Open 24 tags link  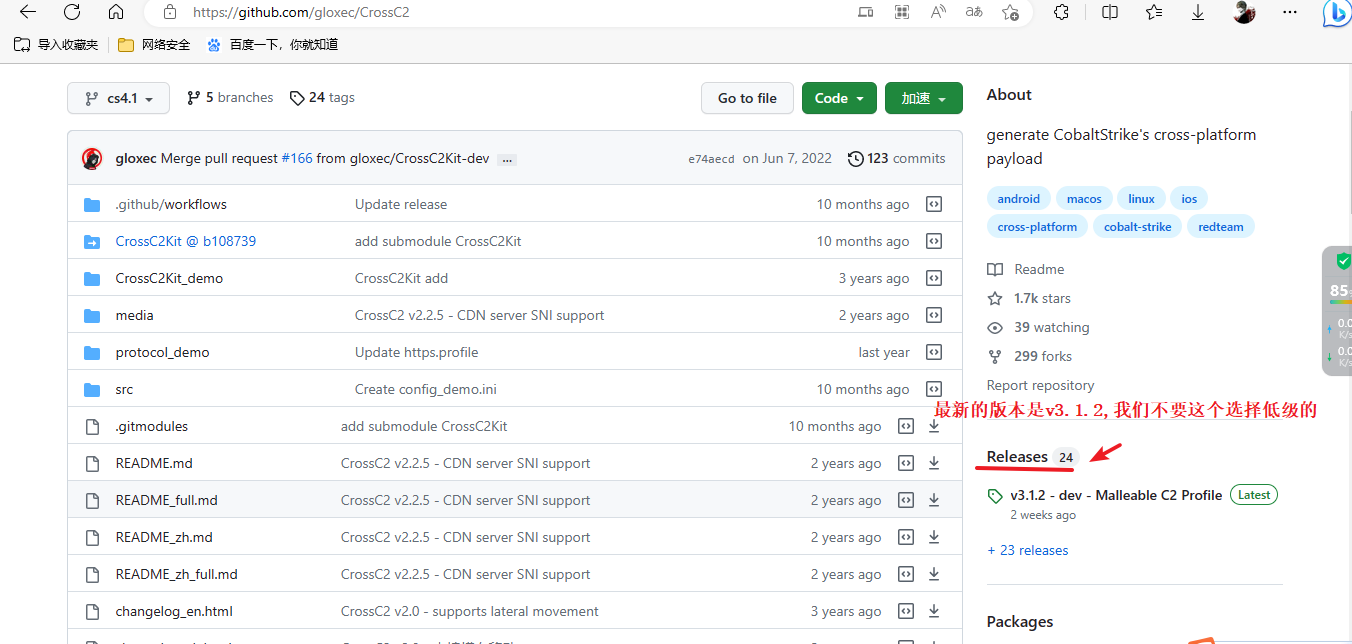tap(322, 98)
